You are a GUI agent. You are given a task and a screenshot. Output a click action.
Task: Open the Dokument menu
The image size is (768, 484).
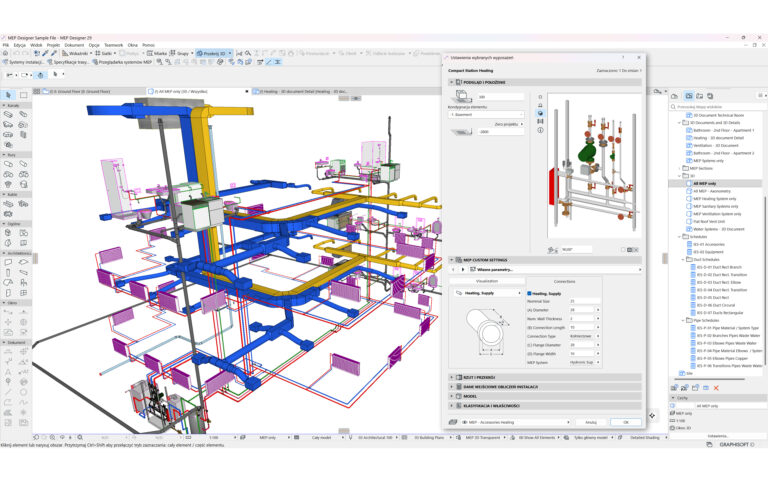pyautogui.click(x=74, y=45)
